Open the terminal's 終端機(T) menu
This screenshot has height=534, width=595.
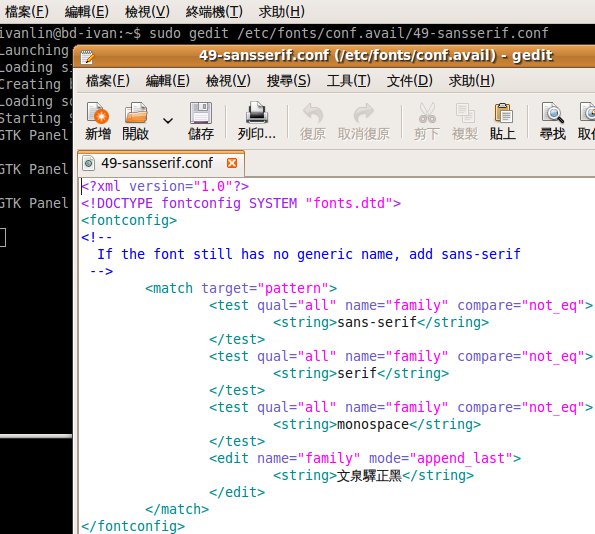click(214, 12)
